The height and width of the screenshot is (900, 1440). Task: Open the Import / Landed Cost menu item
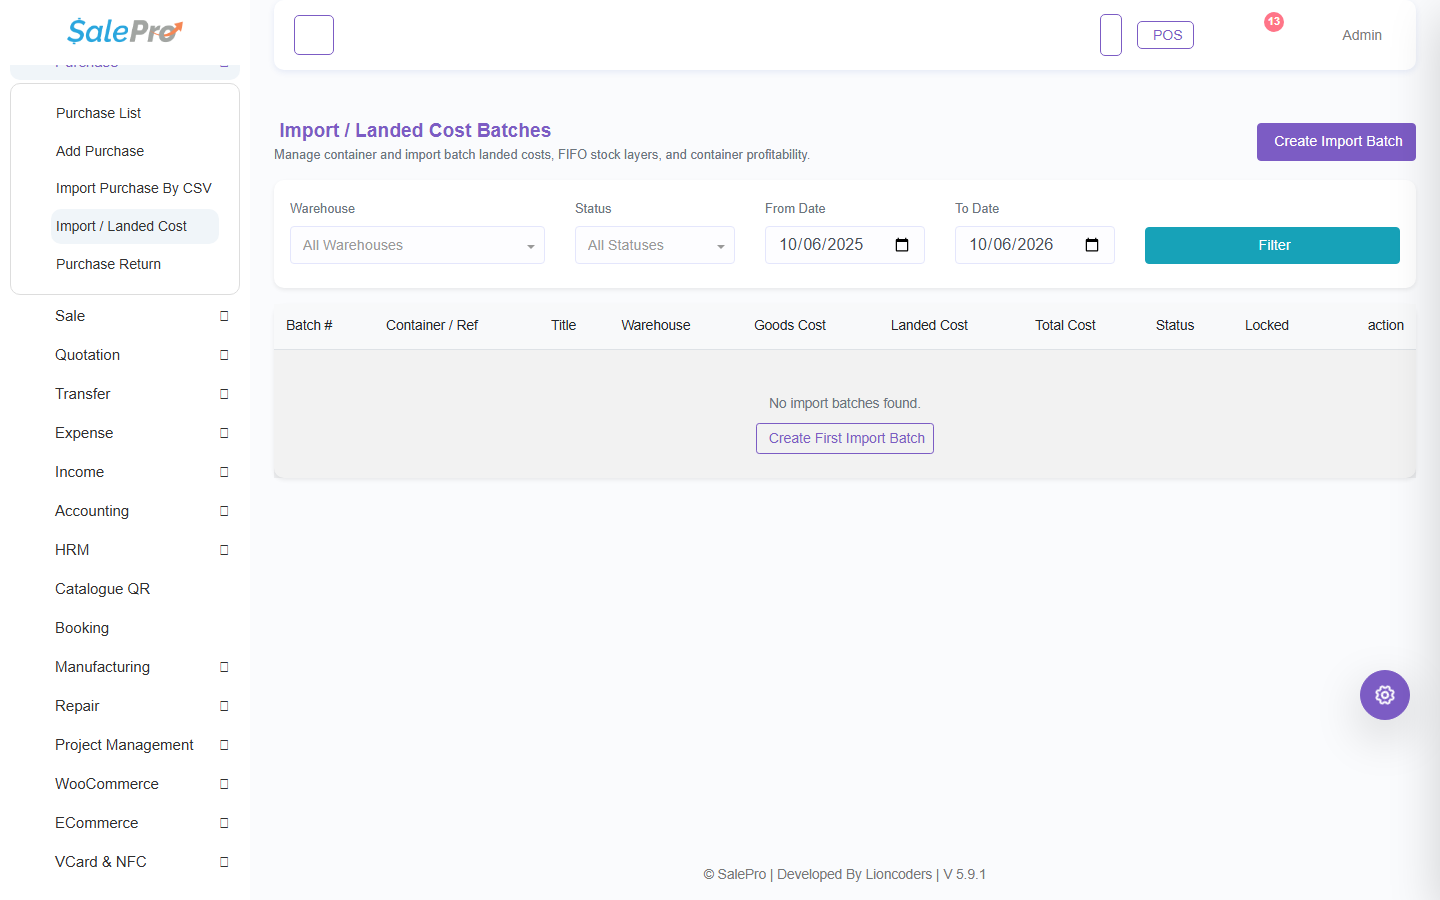134,226
